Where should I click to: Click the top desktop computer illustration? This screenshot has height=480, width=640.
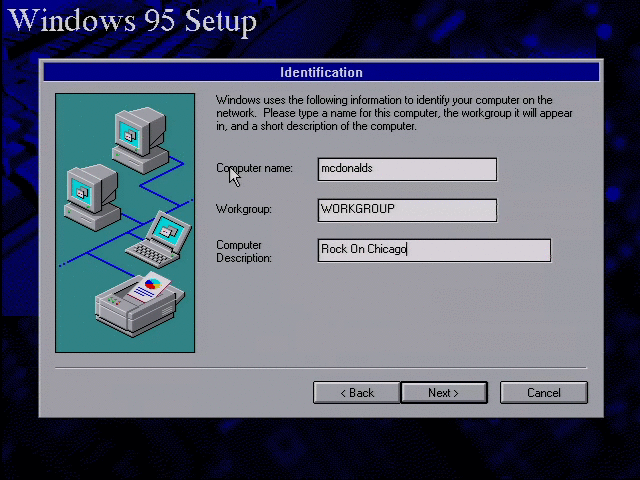[x=141, y=140]
